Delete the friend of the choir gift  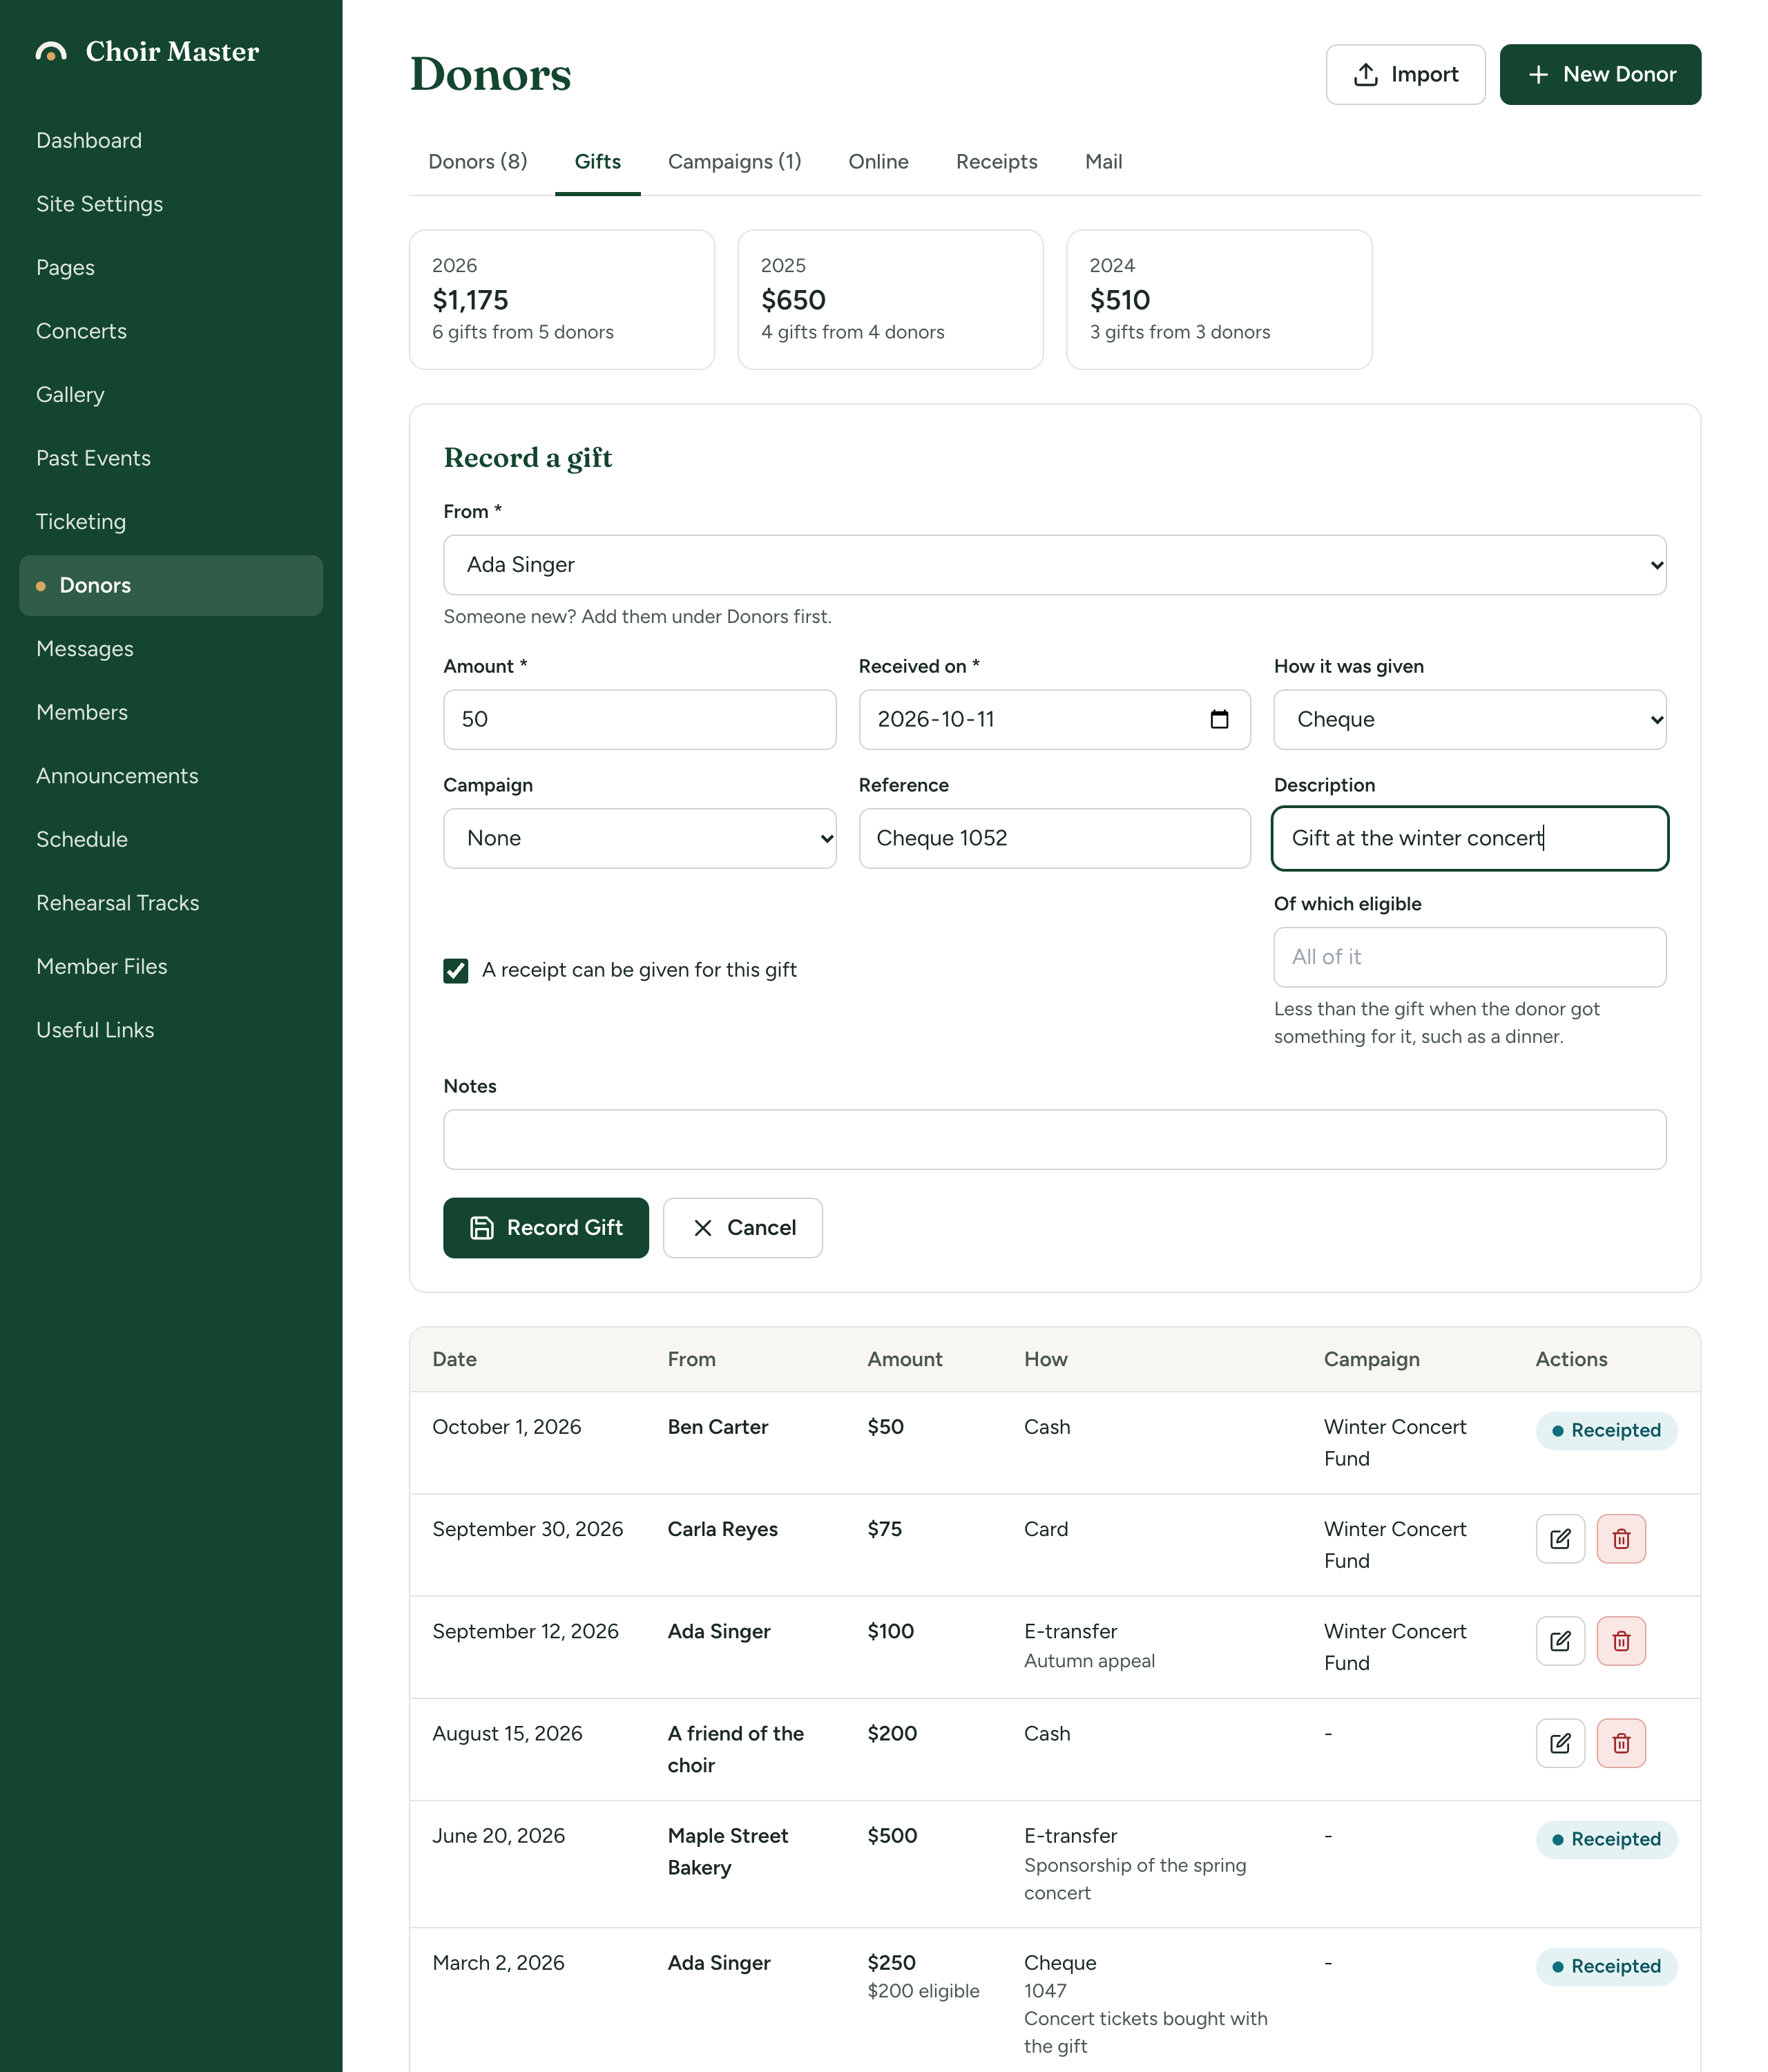[x=1620, y=1743]
